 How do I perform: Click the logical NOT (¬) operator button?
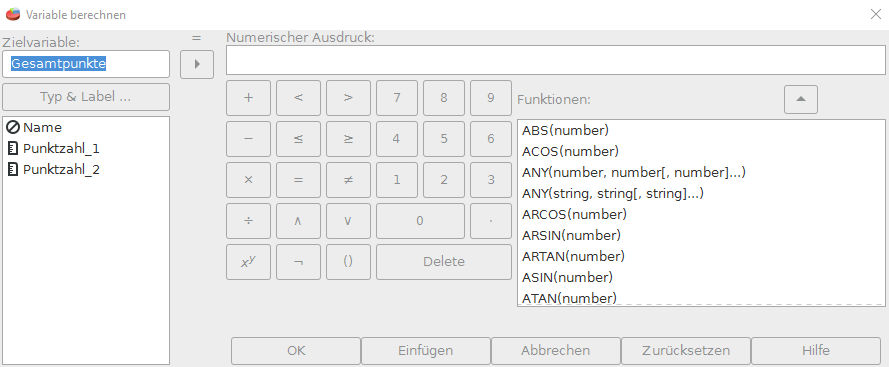click(298, 261)
